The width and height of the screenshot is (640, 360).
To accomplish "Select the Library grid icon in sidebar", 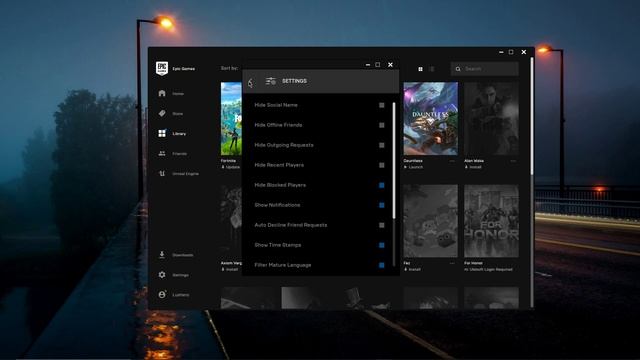I will coord(162,133).
